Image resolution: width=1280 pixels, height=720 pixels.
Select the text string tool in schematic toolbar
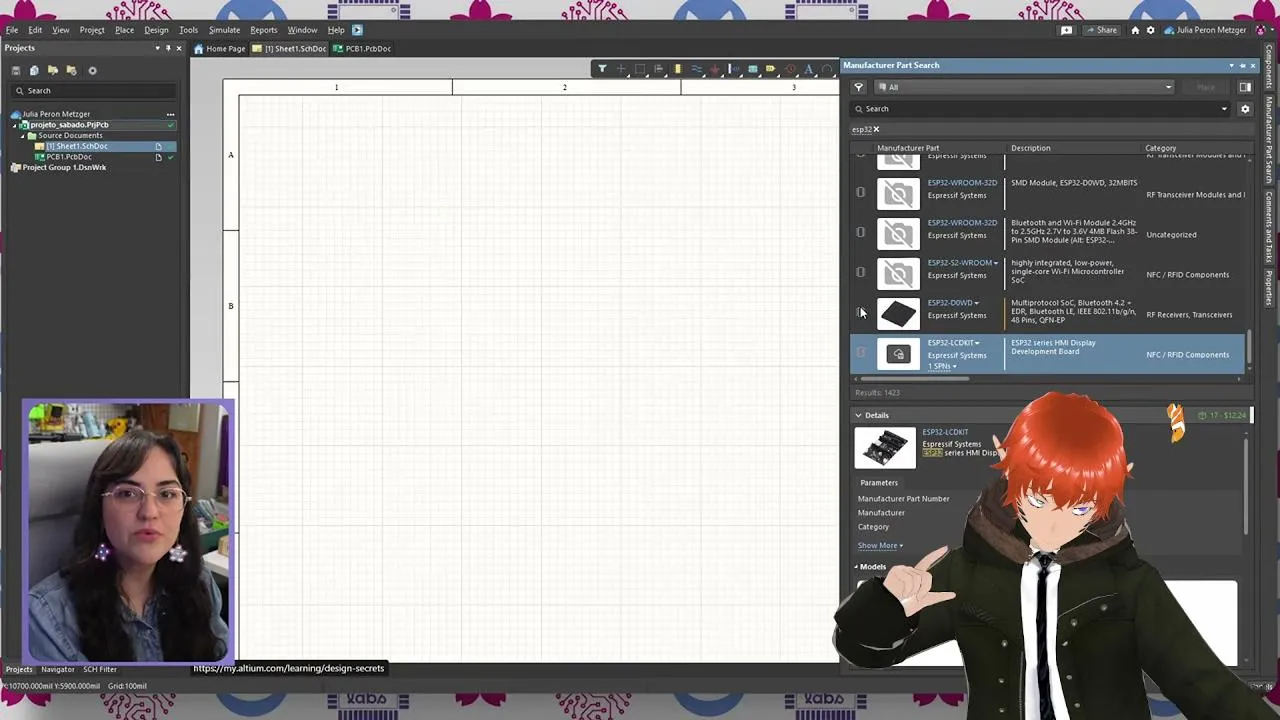coord(808,69)
